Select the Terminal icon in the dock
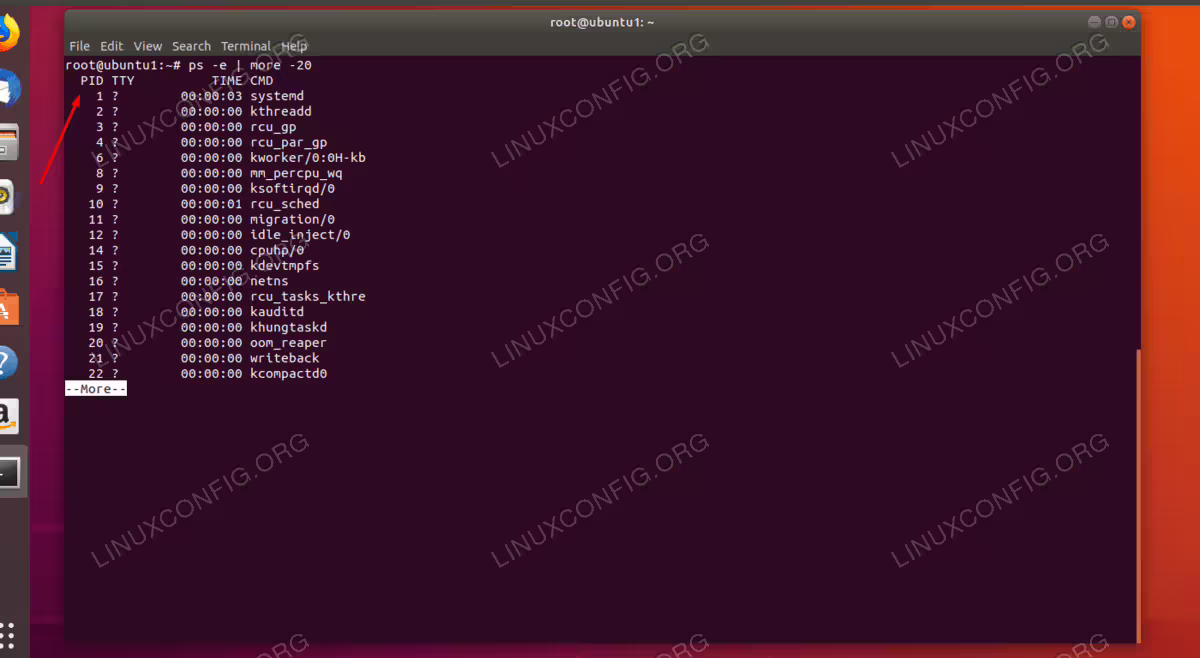 point(8,471)
